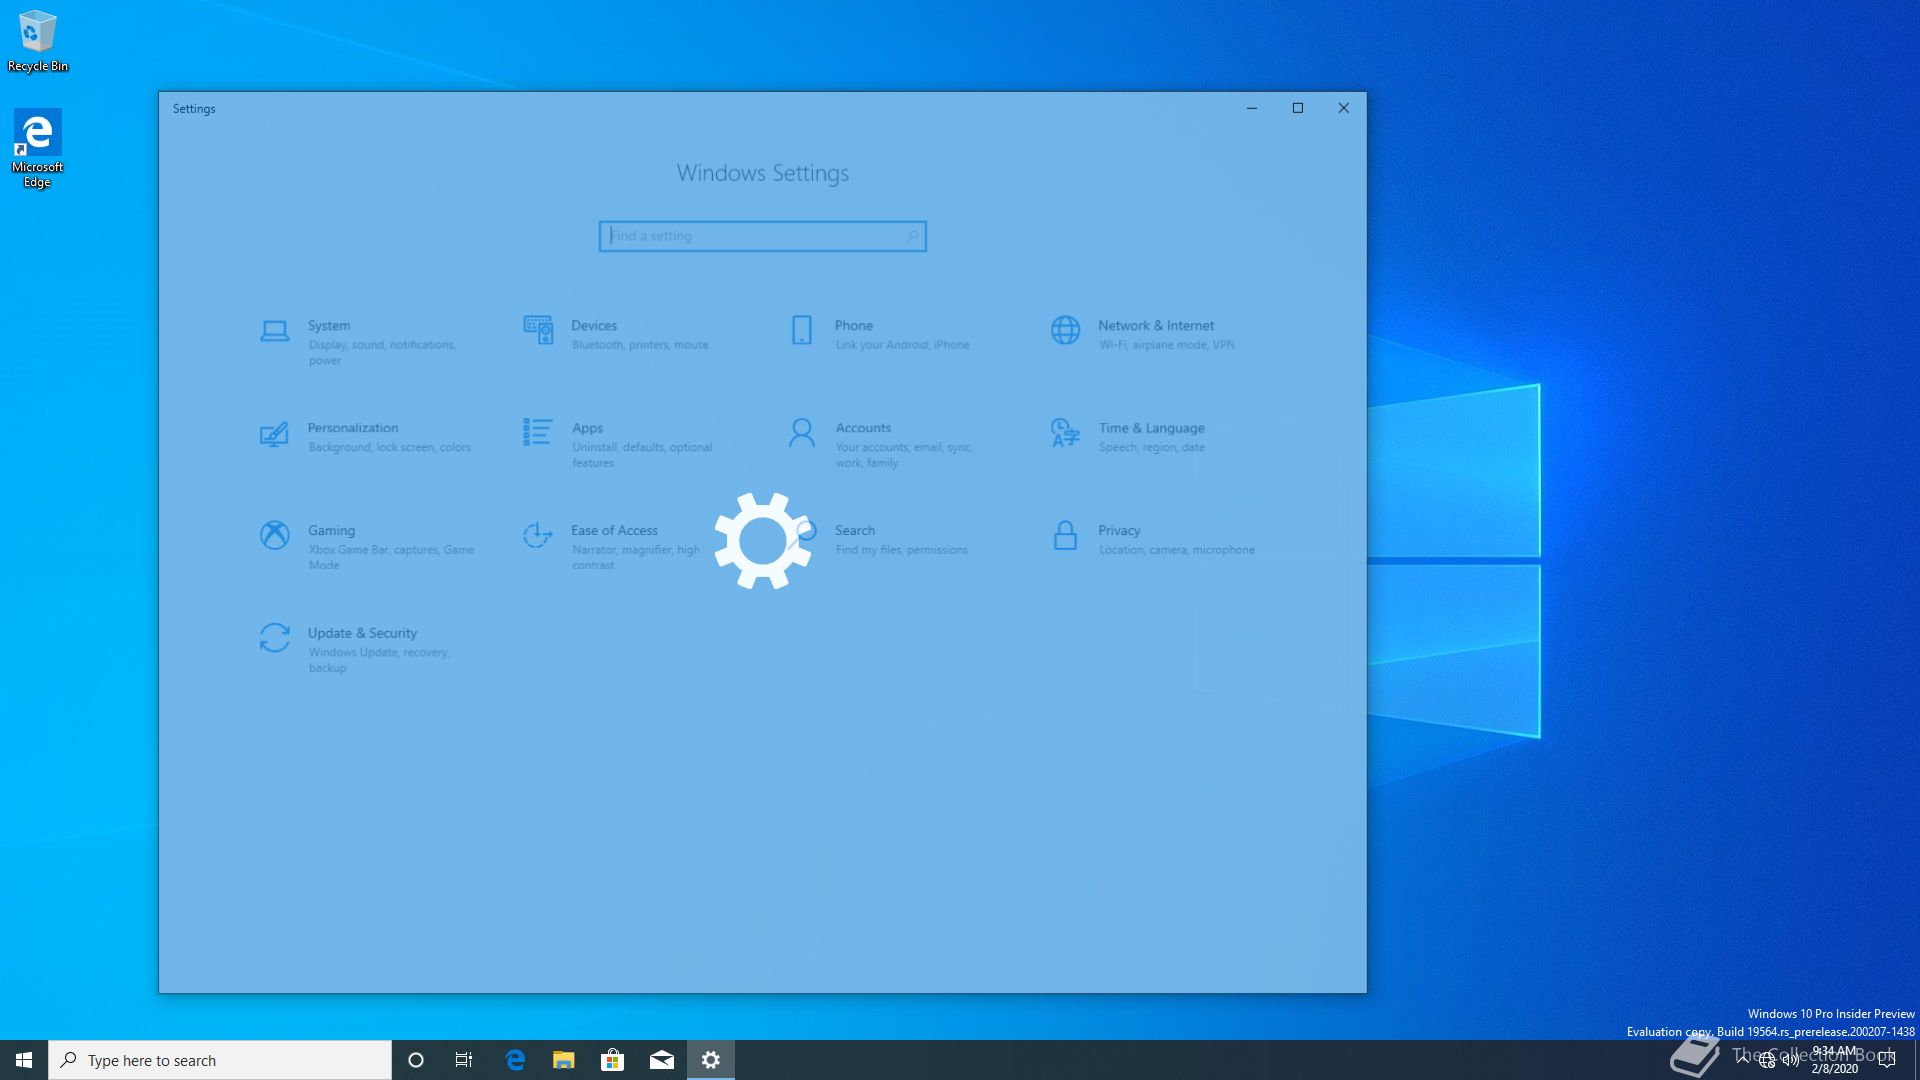The image size is (1920, 1080).
Task: Click 'Display, sound, notifications' description text
Action: 382,345
